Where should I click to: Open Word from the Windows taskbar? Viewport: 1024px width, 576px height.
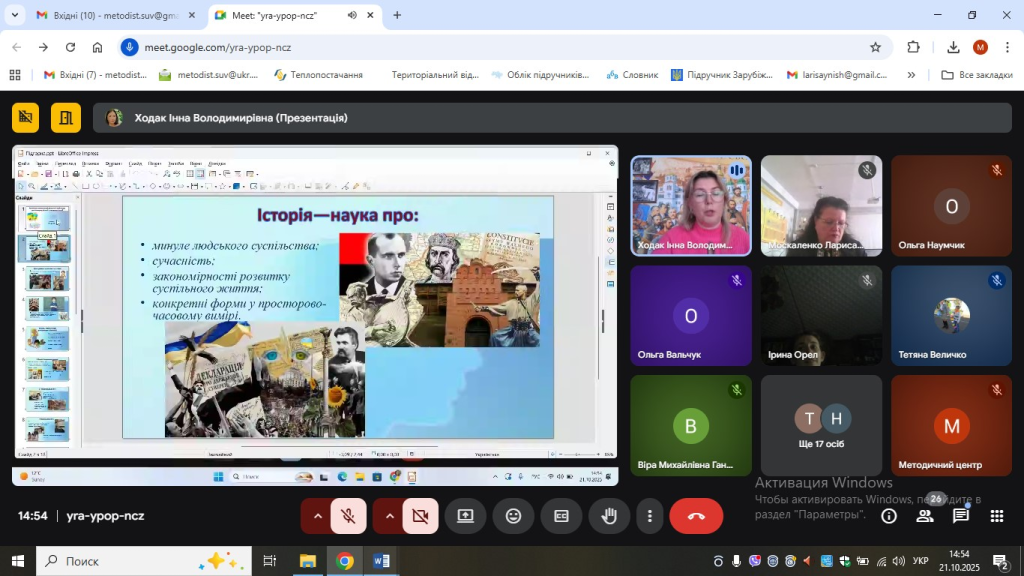point(382,561)
